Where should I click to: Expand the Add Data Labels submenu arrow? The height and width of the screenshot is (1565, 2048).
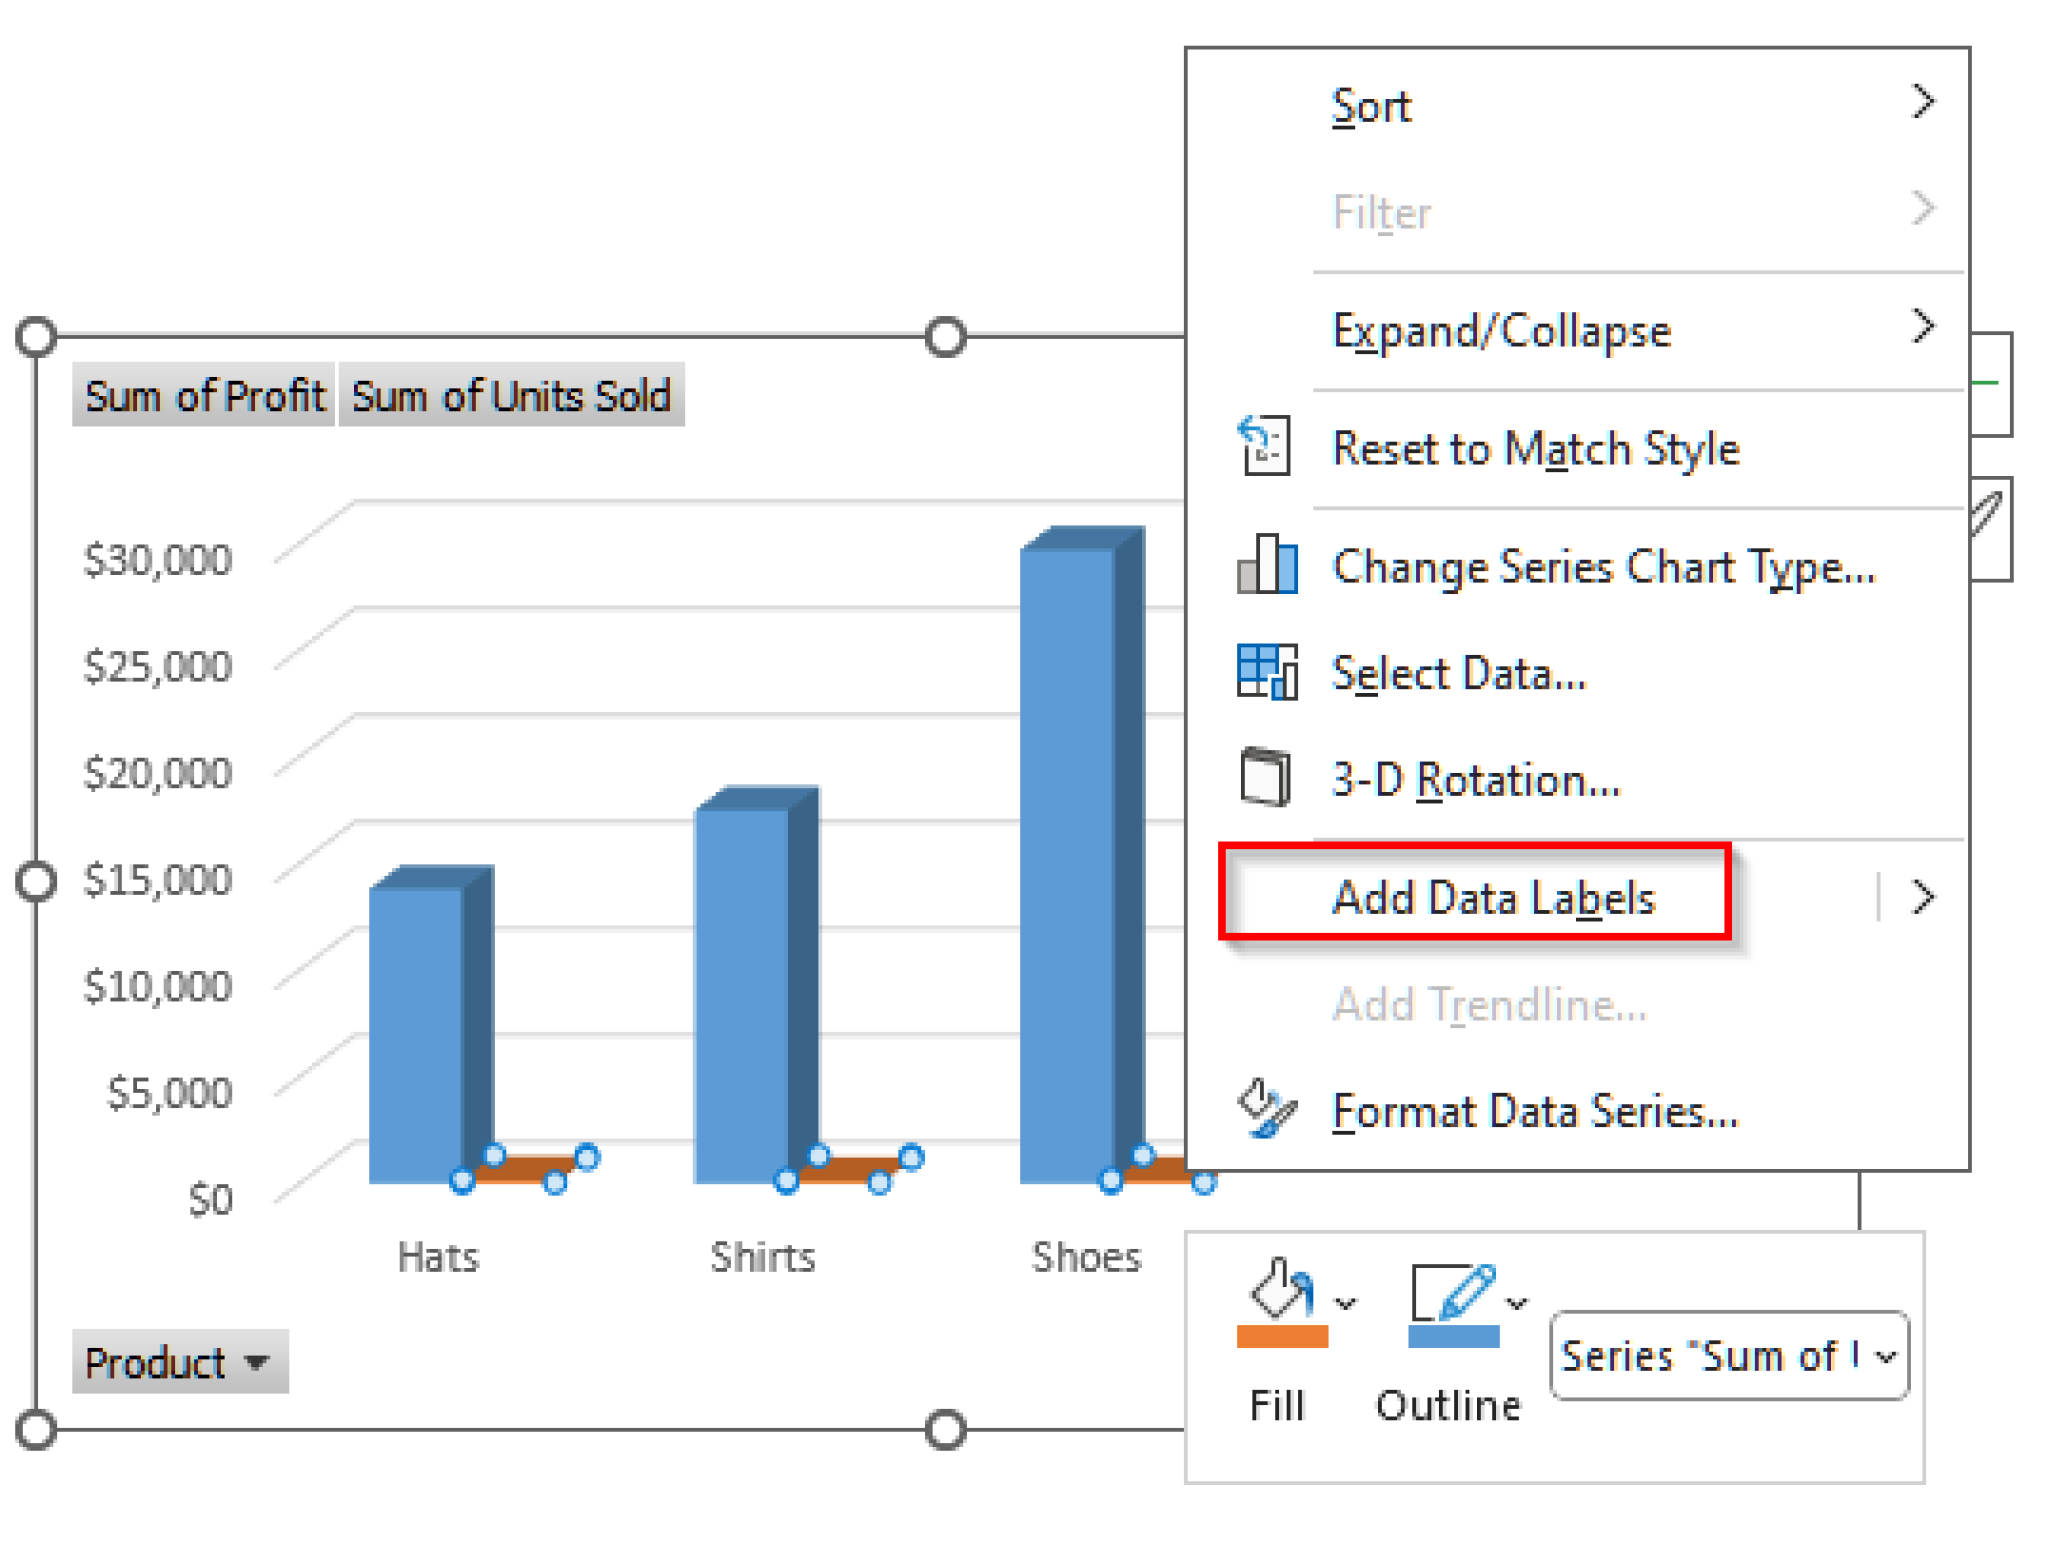(x=1923, y=897)
